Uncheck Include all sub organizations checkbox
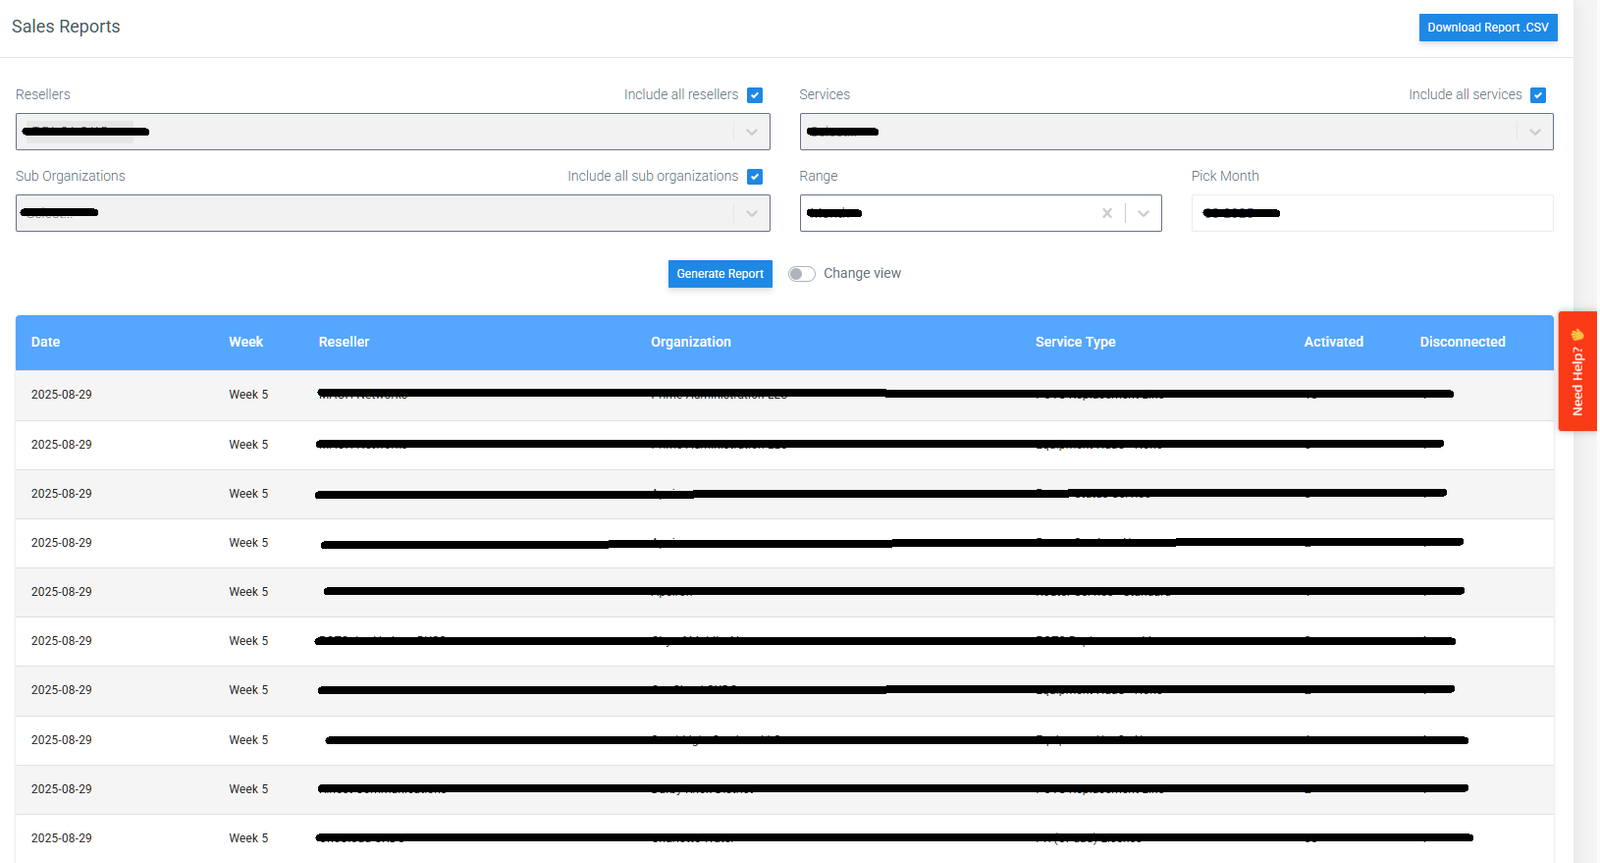 [x=755, y=177]
